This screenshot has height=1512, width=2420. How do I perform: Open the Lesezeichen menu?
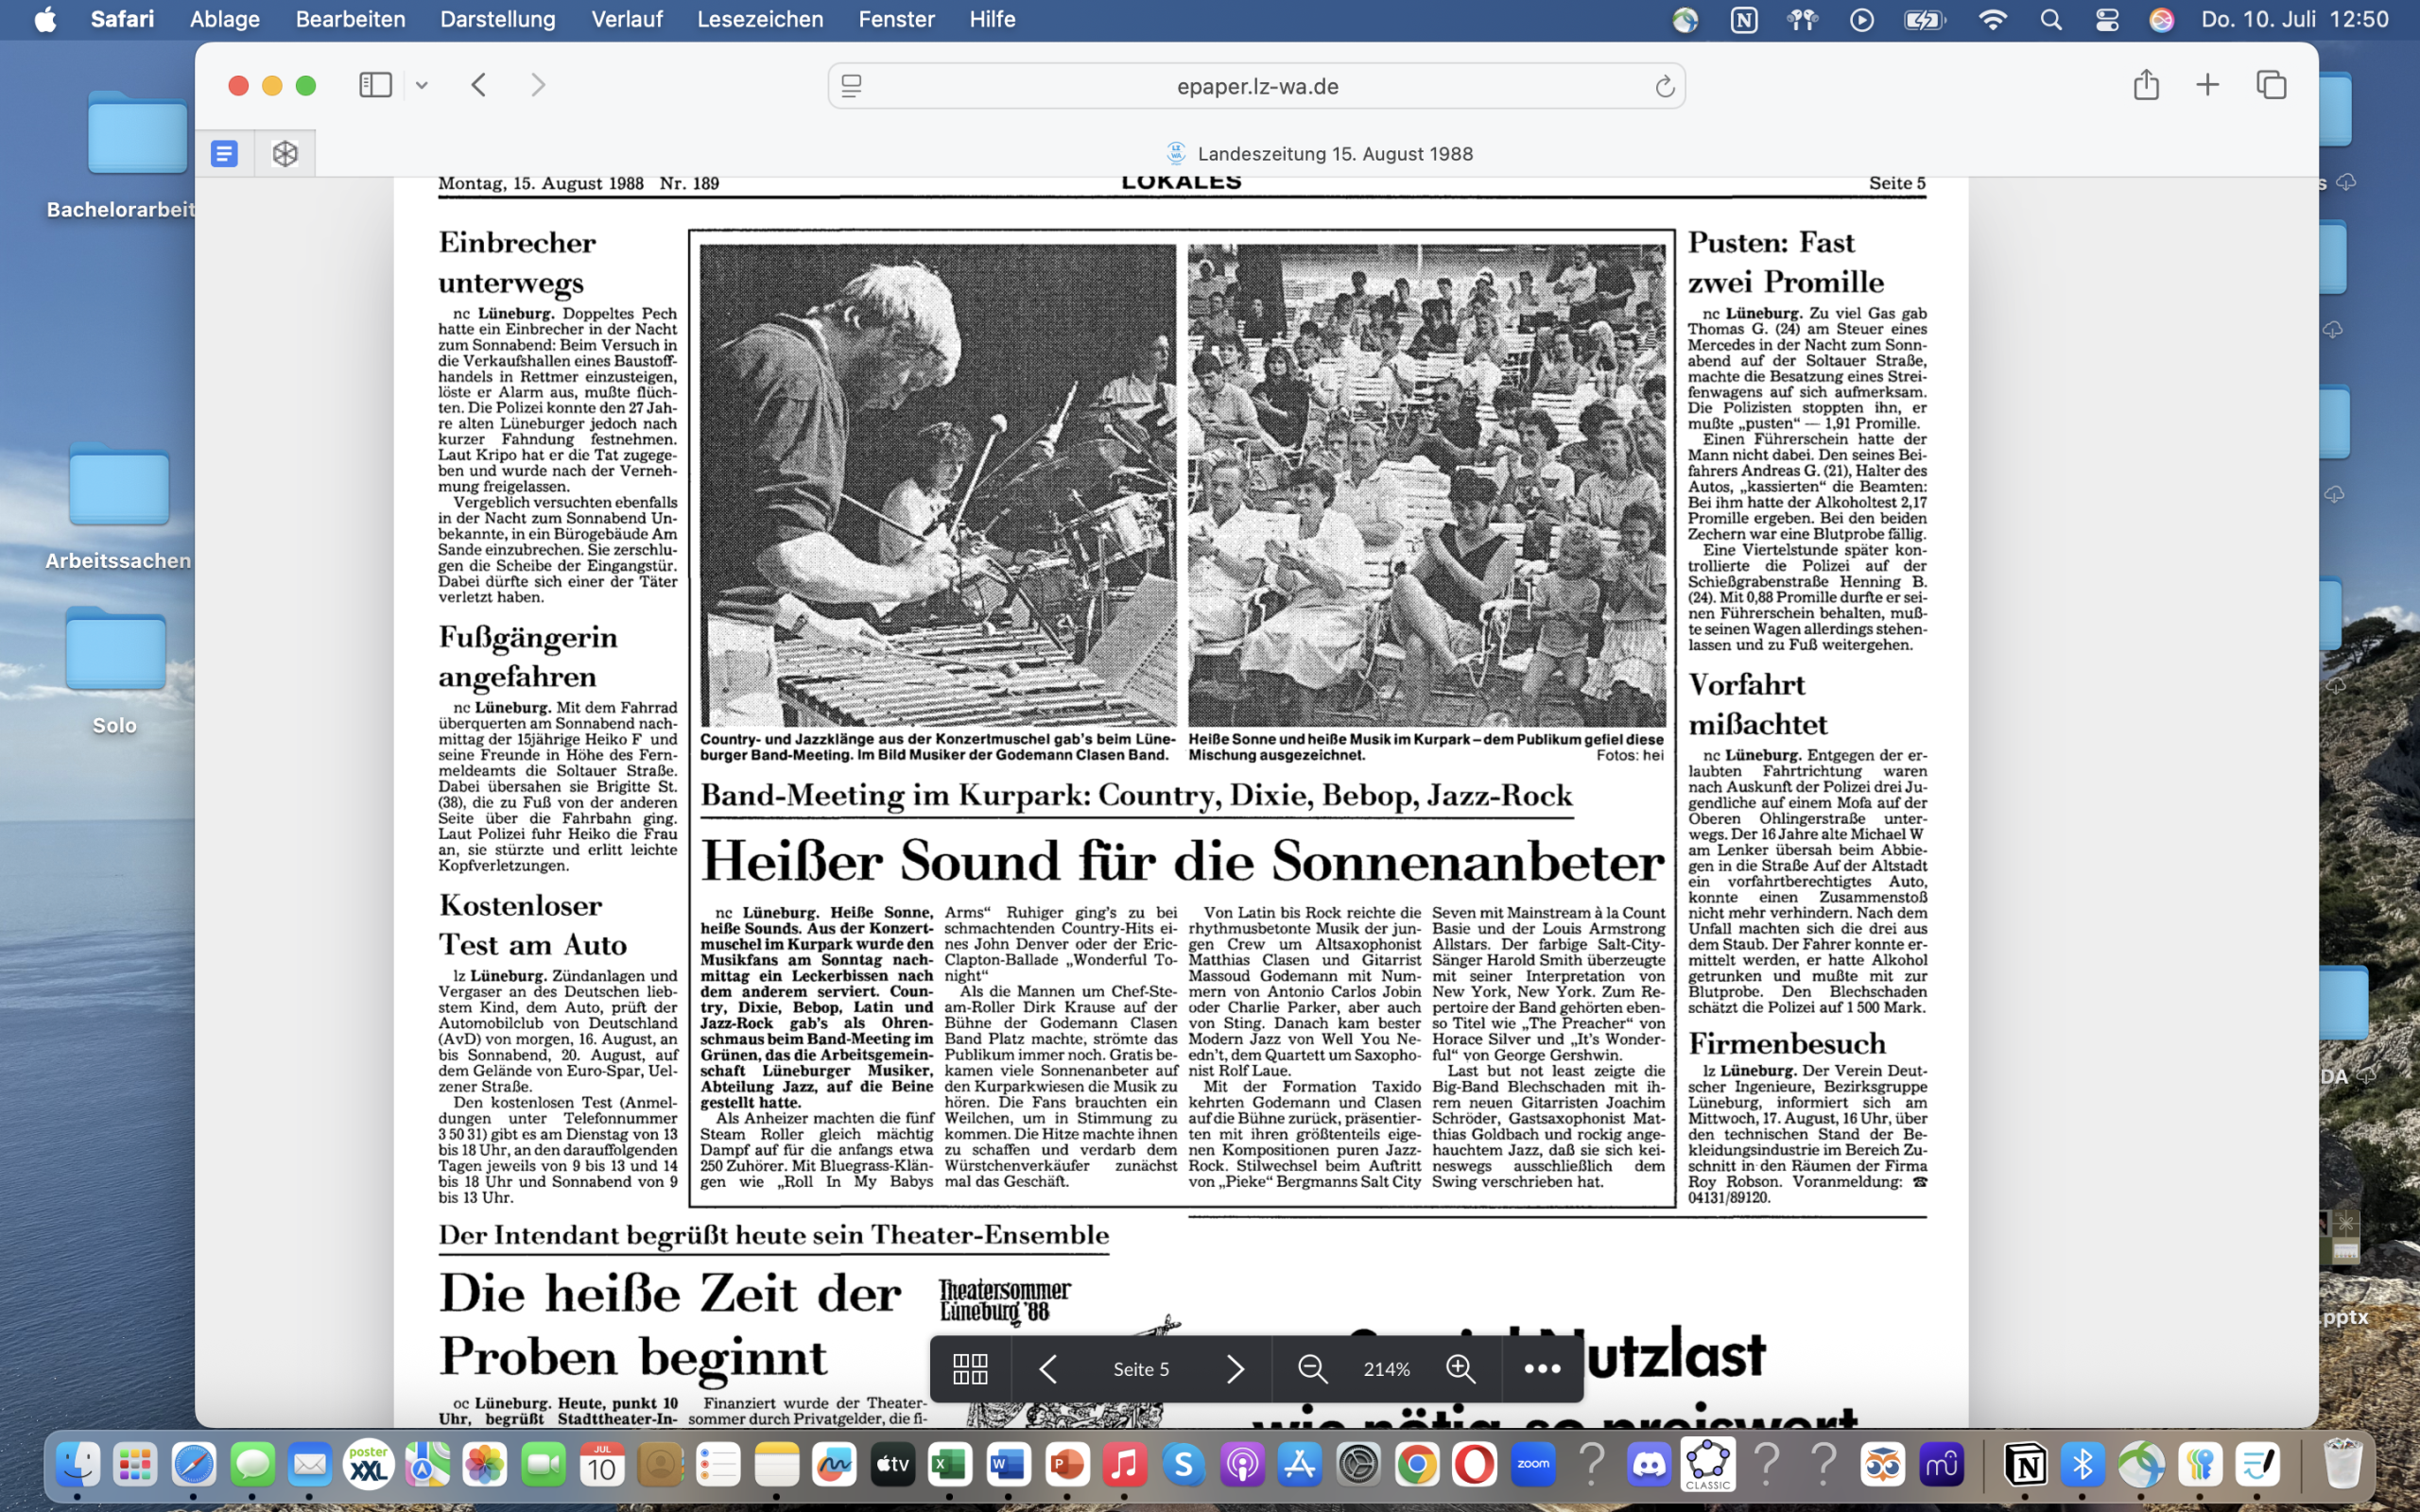759,19
